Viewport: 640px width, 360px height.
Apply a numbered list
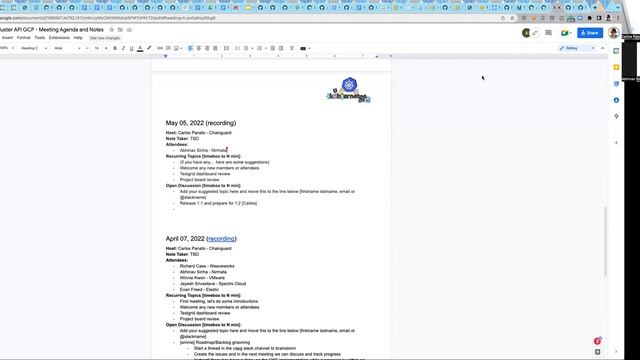[259, 48]
